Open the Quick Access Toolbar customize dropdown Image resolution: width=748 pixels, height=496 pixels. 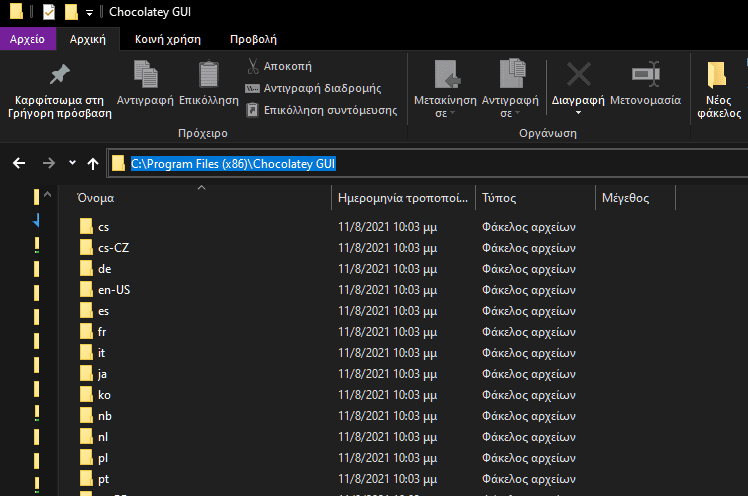[x=89, y=13]
